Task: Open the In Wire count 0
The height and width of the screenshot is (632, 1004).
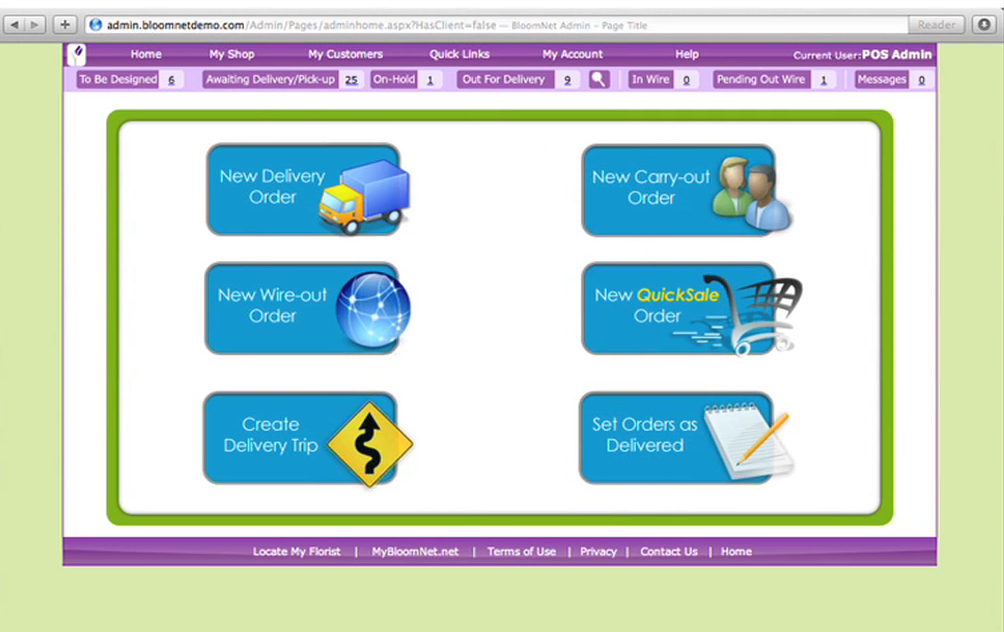Action: [x=686, y=80]
